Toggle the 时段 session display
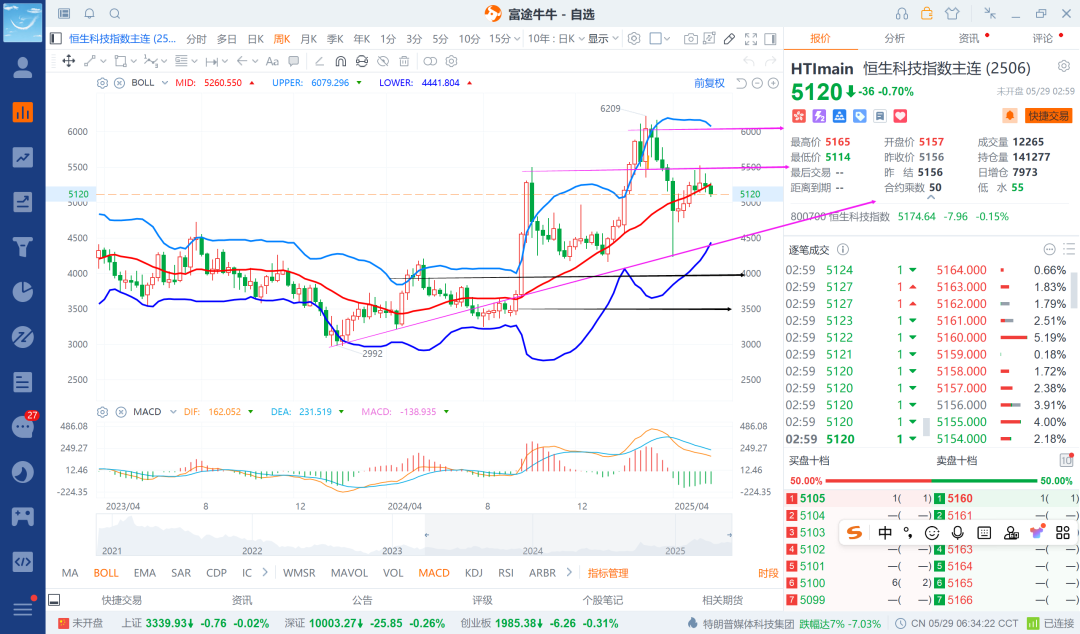The height and width of the screenshot is (634, 1080). coord(768,573)
